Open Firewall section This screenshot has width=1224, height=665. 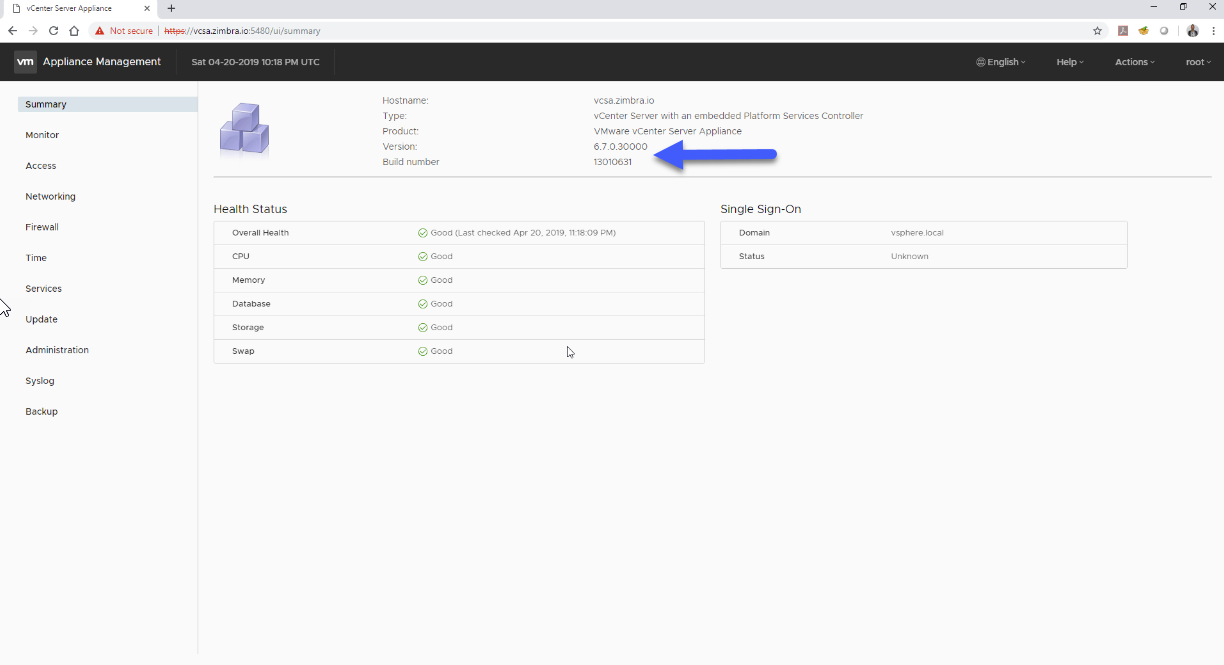(42, 227)
